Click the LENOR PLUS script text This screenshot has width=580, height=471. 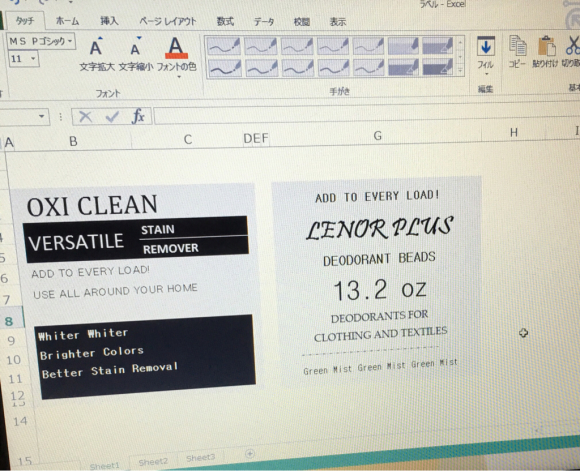tap(380, 228)
